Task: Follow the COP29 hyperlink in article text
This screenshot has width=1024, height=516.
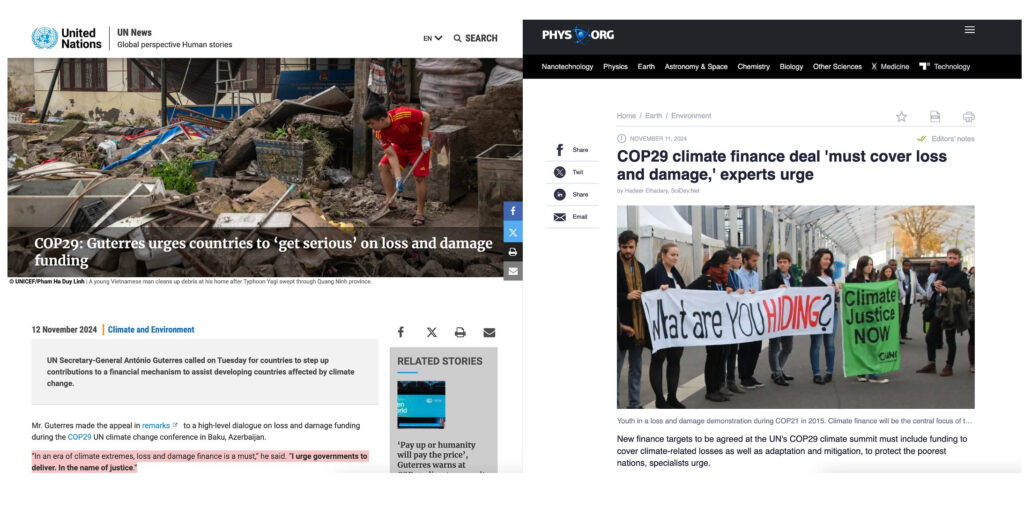Action: tap(80, 437)
